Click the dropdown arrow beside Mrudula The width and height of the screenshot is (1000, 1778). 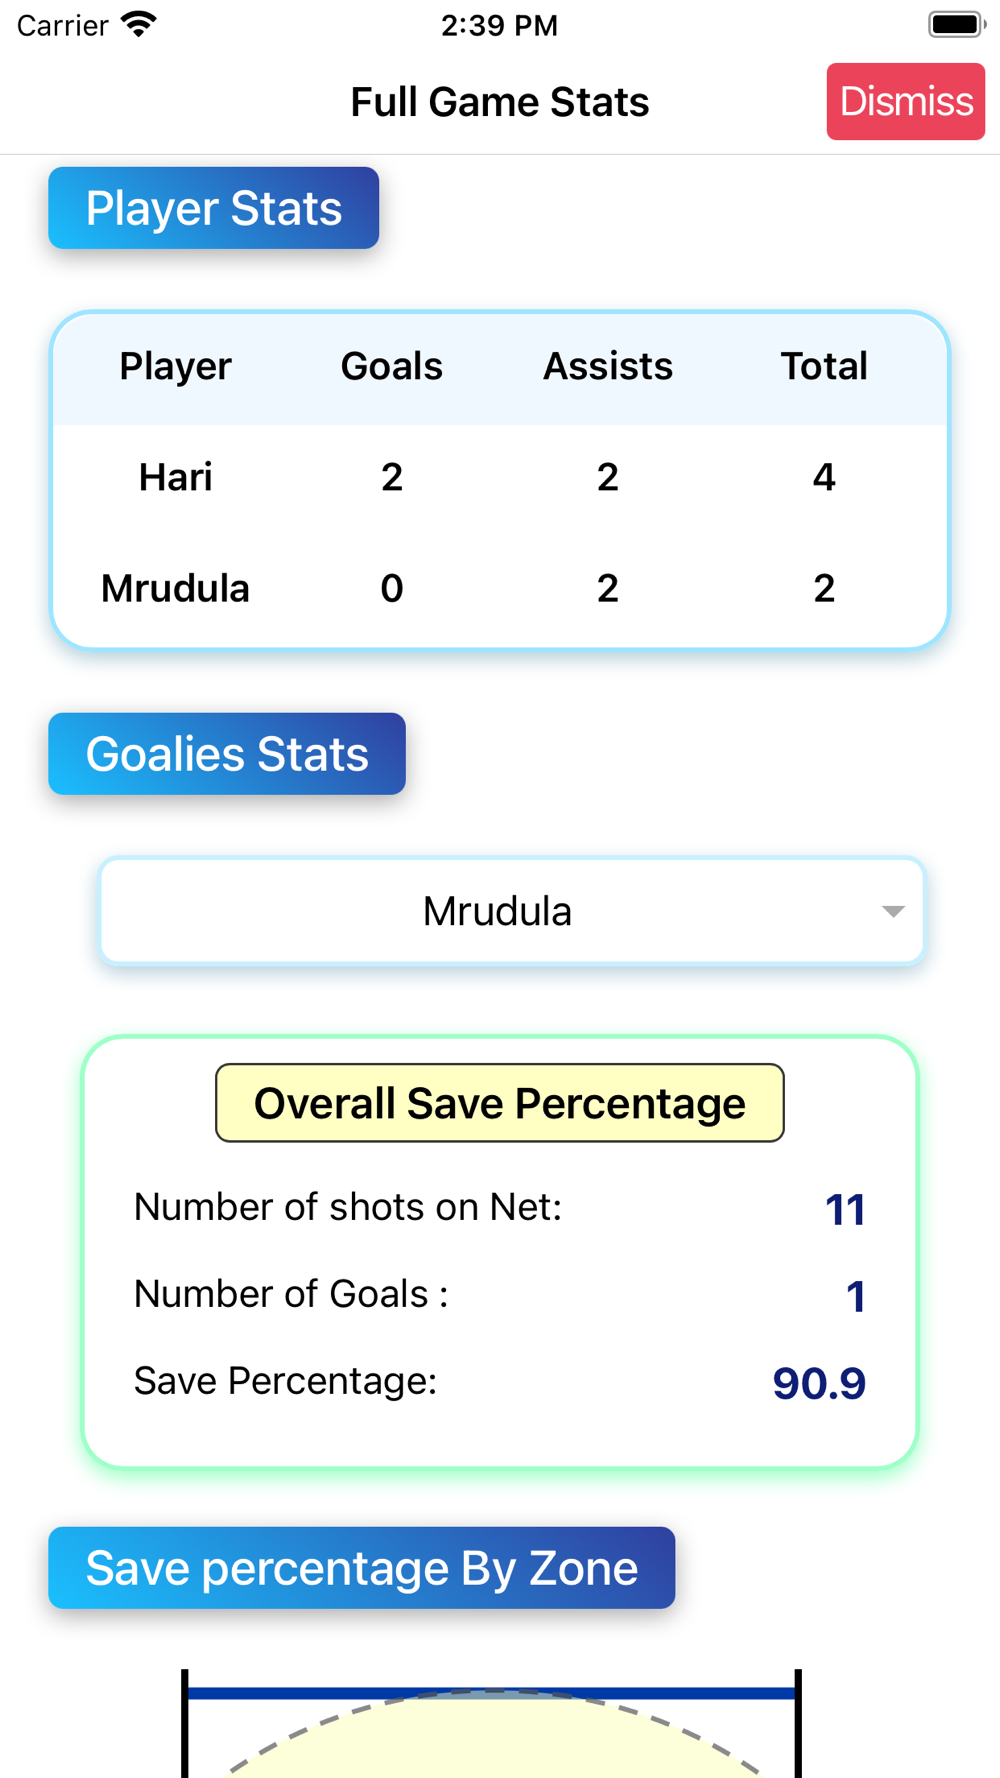[893, 911]
